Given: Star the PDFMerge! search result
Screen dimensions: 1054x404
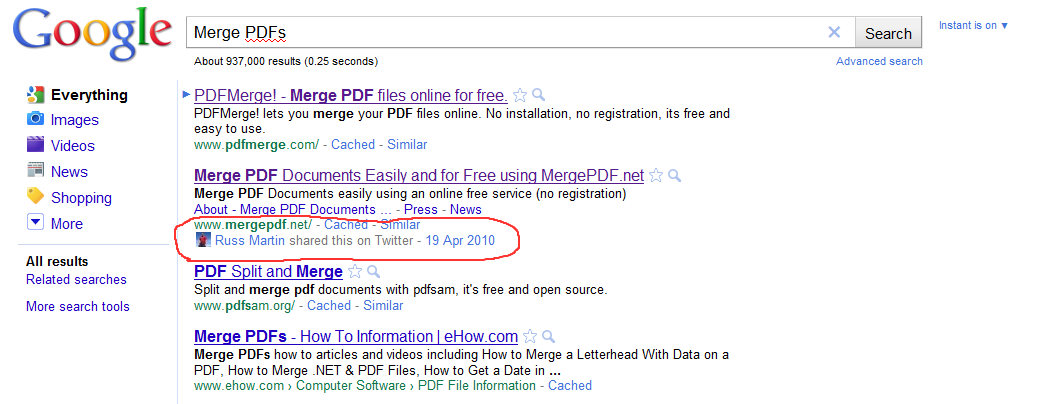Looking at the screenshot, I should pyautogui.click(x=520, y=96).
